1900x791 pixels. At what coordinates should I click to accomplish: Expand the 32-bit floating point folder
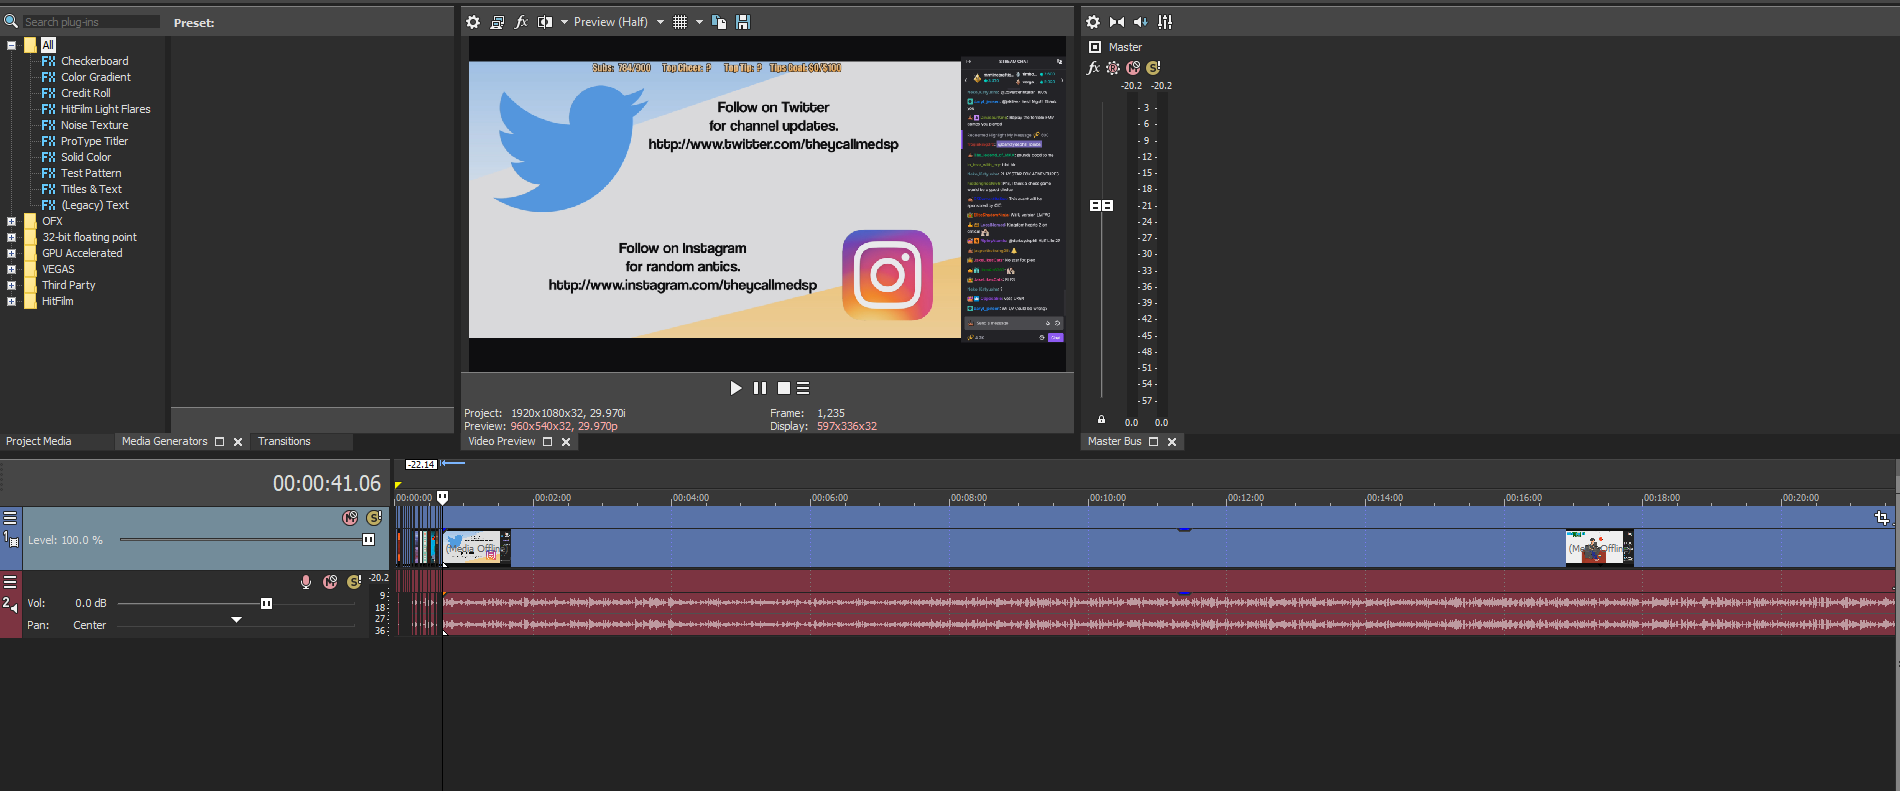click(11, 237)
